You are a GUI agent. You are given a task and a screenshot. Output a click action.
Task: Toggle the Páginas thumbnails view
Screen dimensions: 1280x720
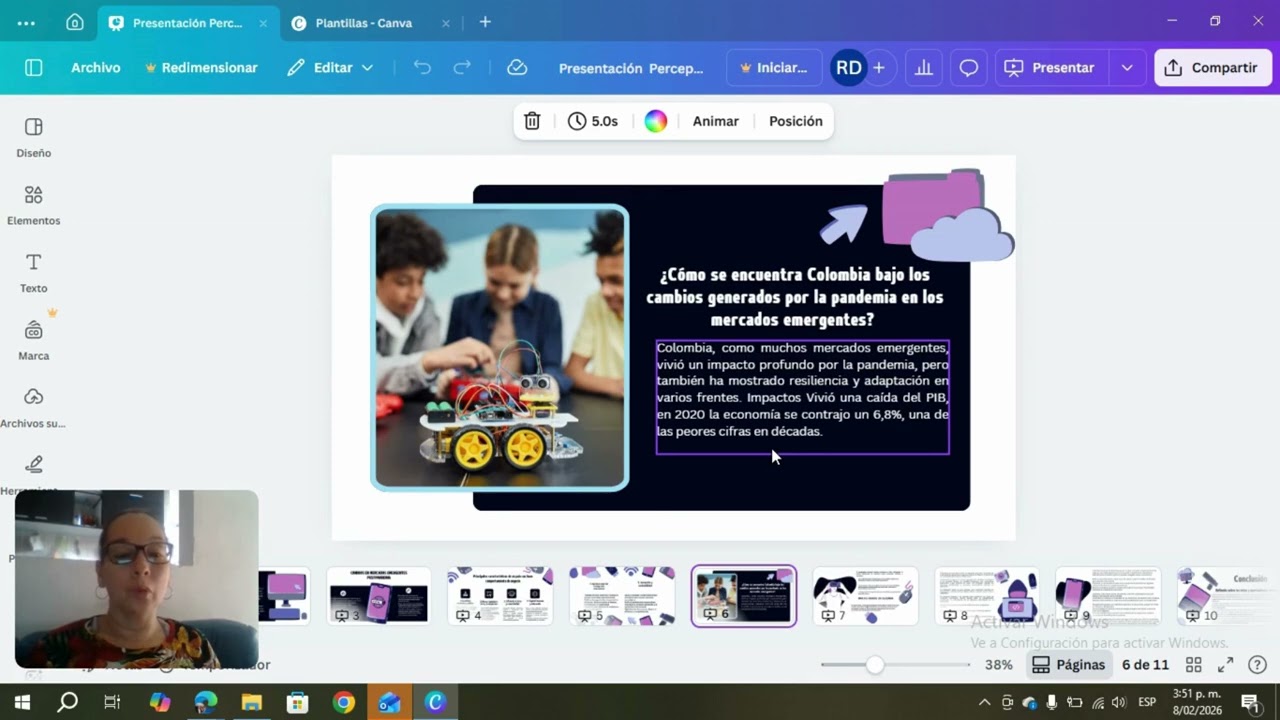(1069, 665)
